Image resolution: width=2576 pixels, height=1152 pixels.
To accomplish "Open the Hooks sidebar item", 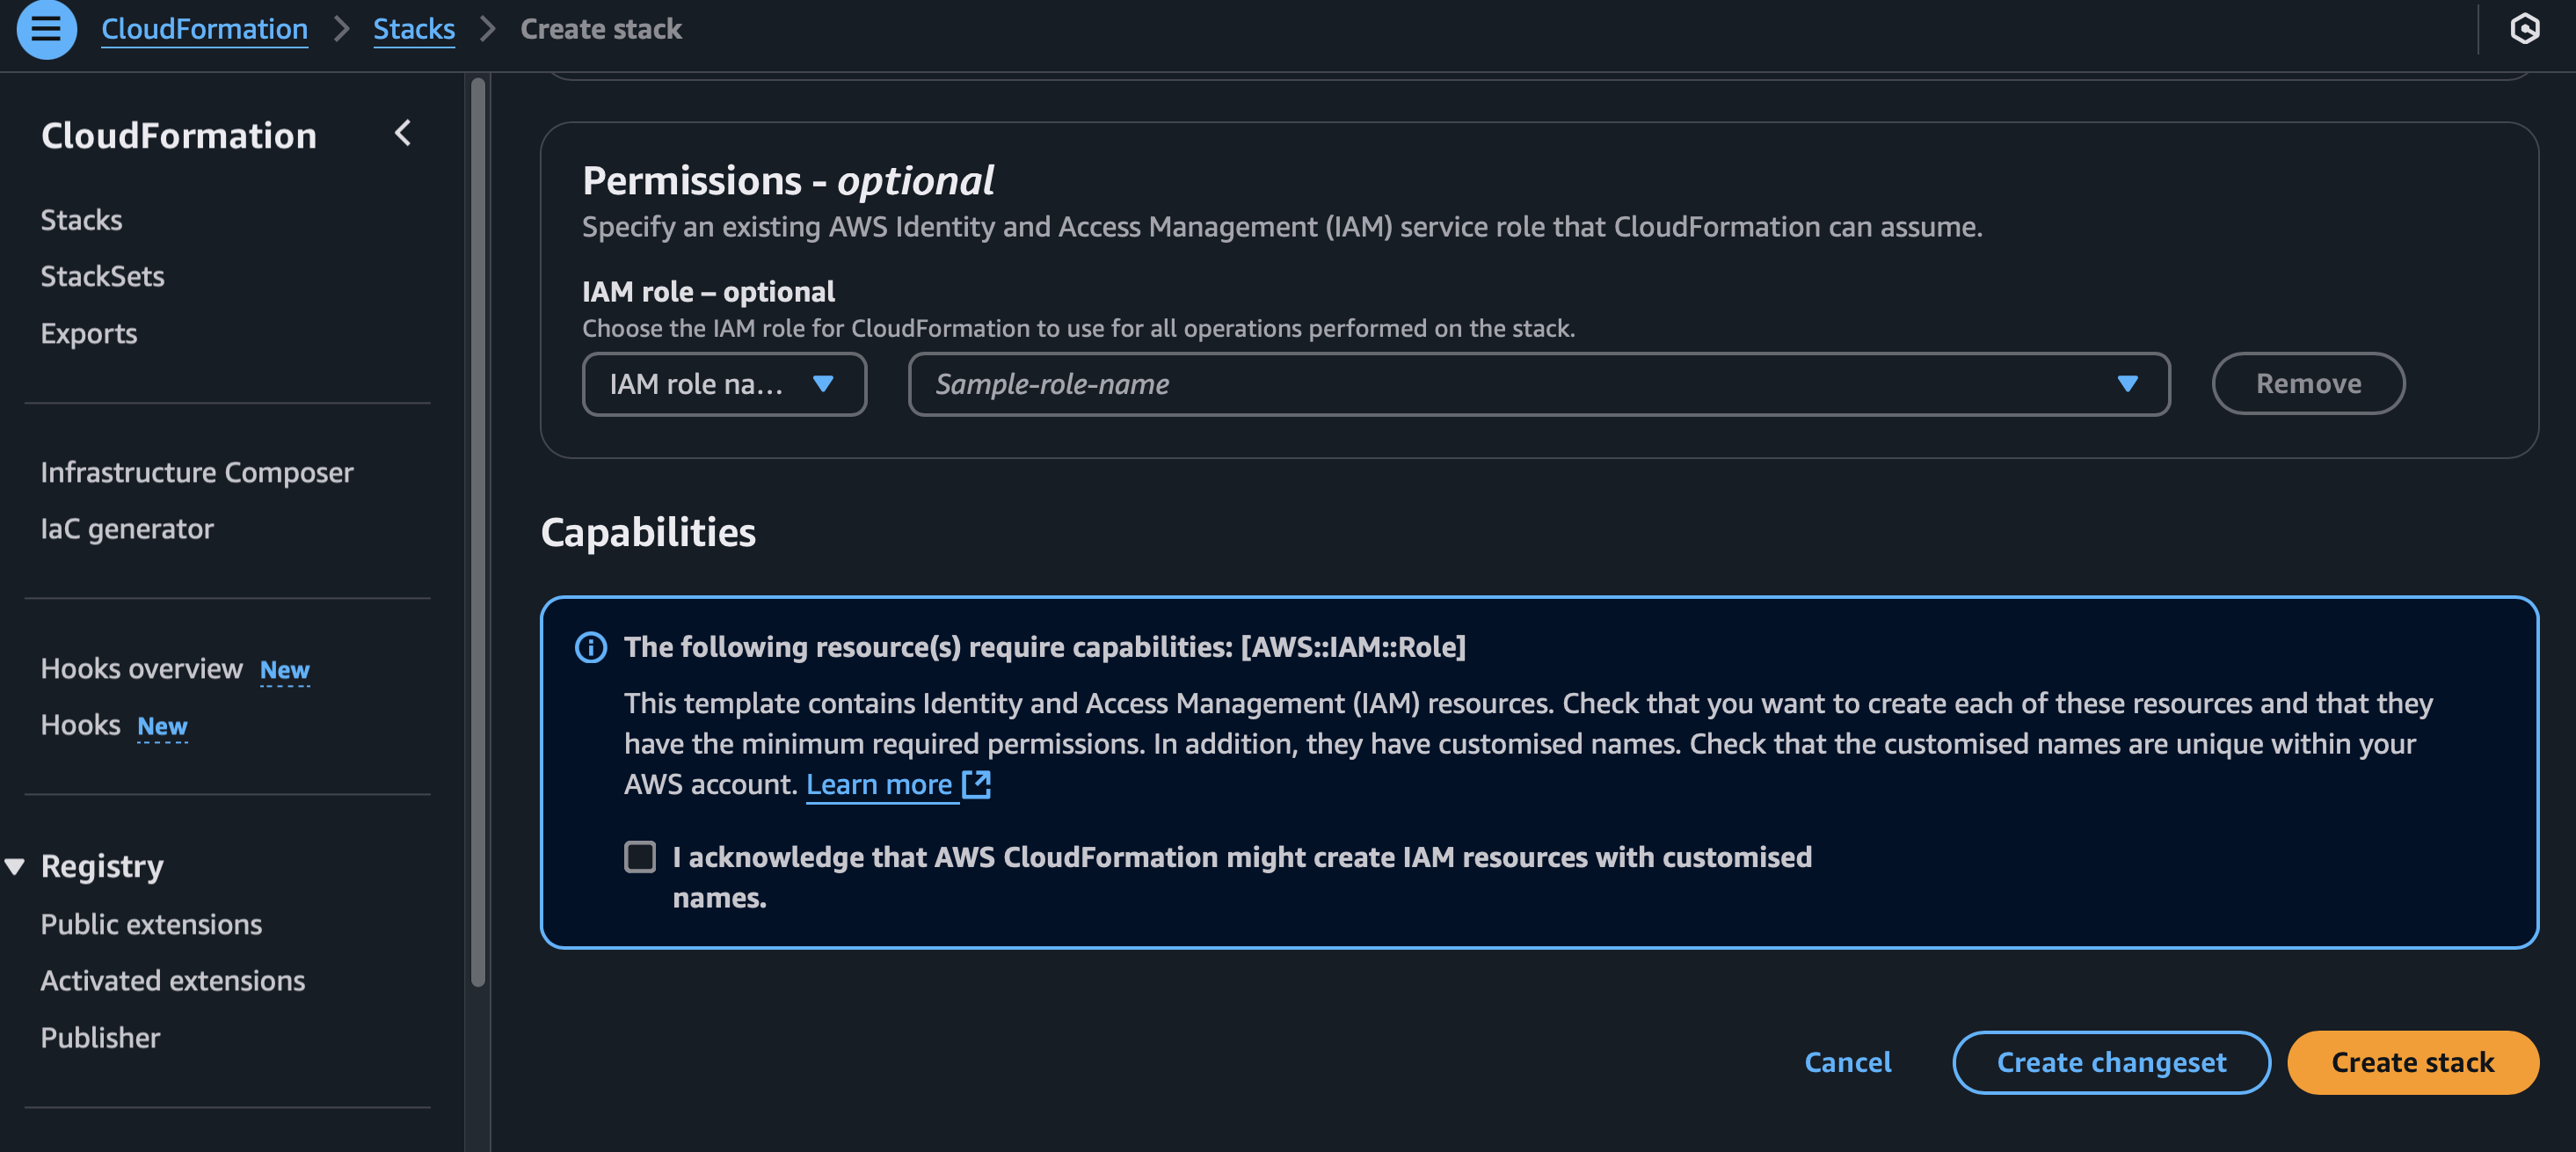I will point(81,725).
